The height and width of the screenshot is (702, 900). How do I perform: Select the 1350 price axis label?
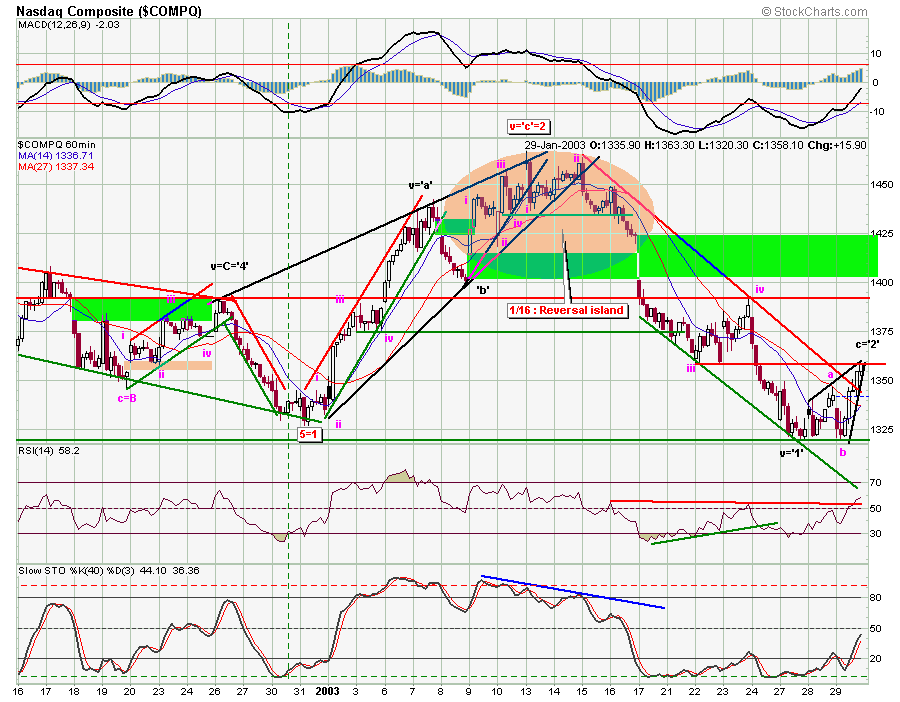point(882,381)
